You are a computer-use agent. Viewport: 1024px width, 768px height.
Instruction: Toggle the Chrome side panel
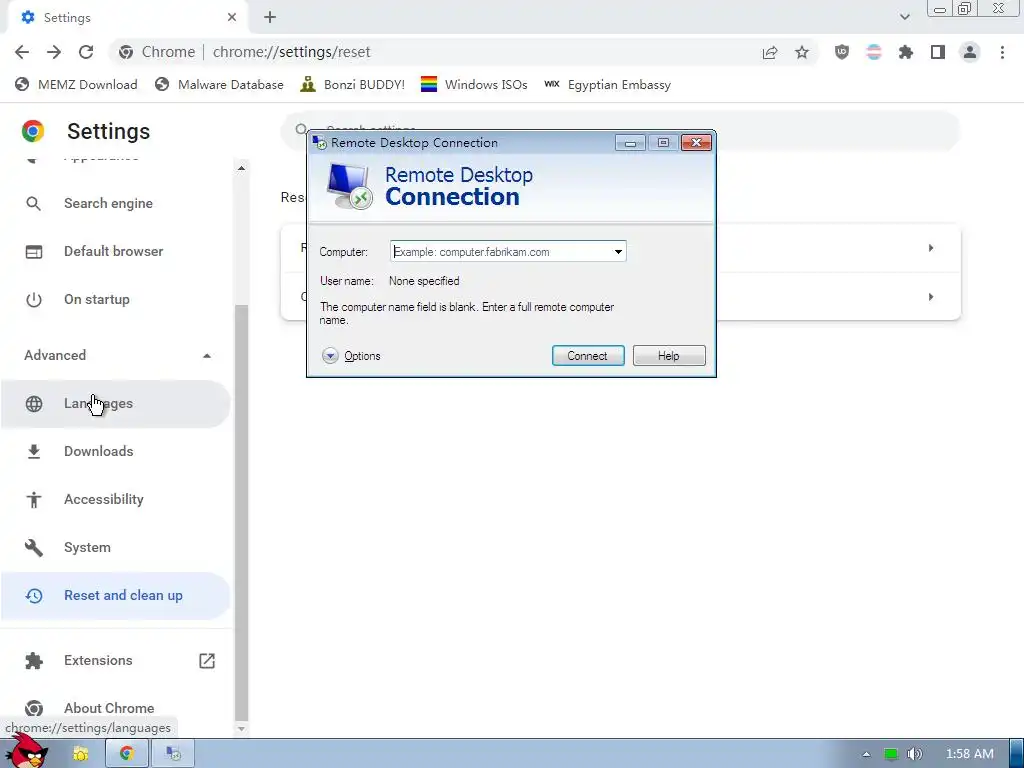click(x=938, y=52)
